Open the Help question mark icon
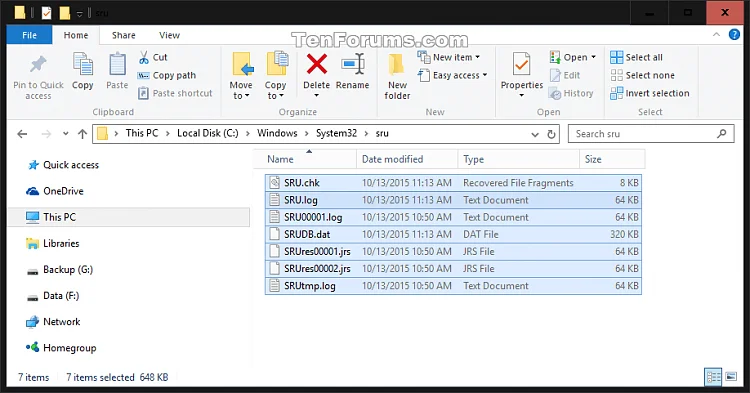This screenshot has height=393, width=750. tap(734, 34)
